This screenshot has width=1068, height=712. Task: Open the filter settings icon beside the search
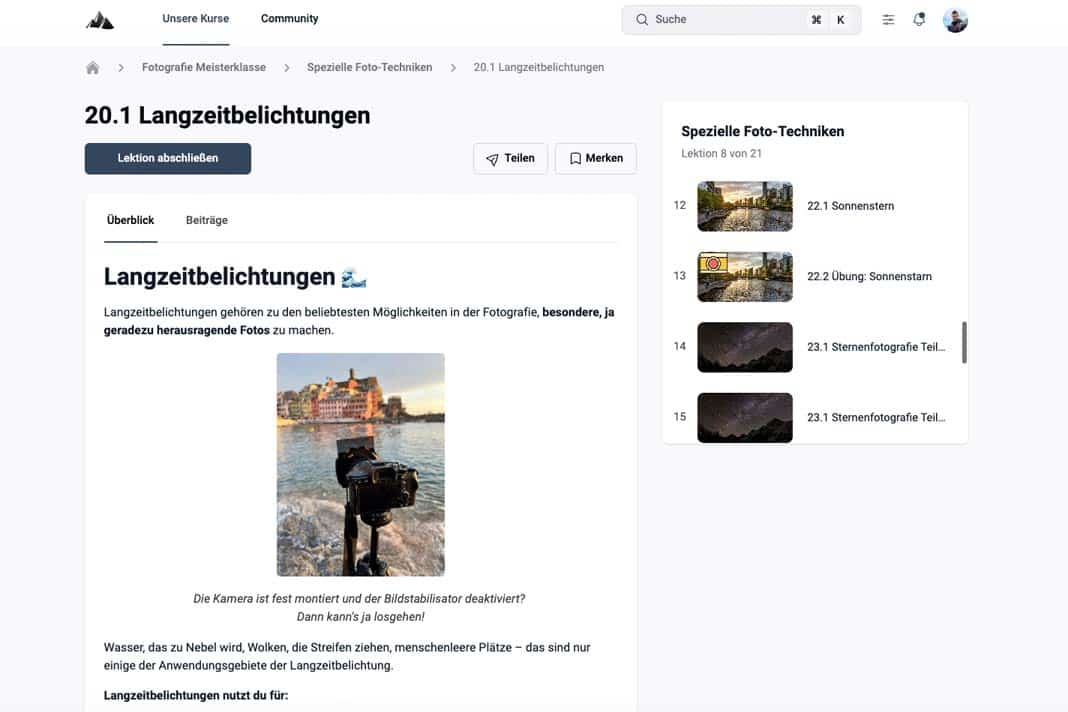pos(887,18)
